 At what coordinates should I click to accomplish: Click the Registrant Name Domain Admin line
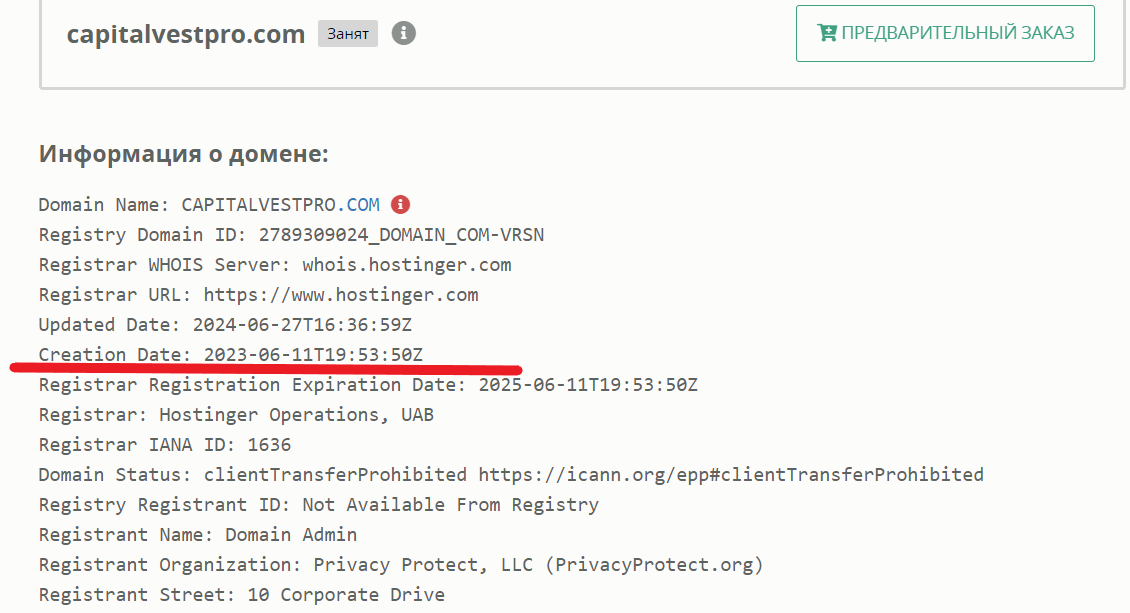[x=198, y=535]
